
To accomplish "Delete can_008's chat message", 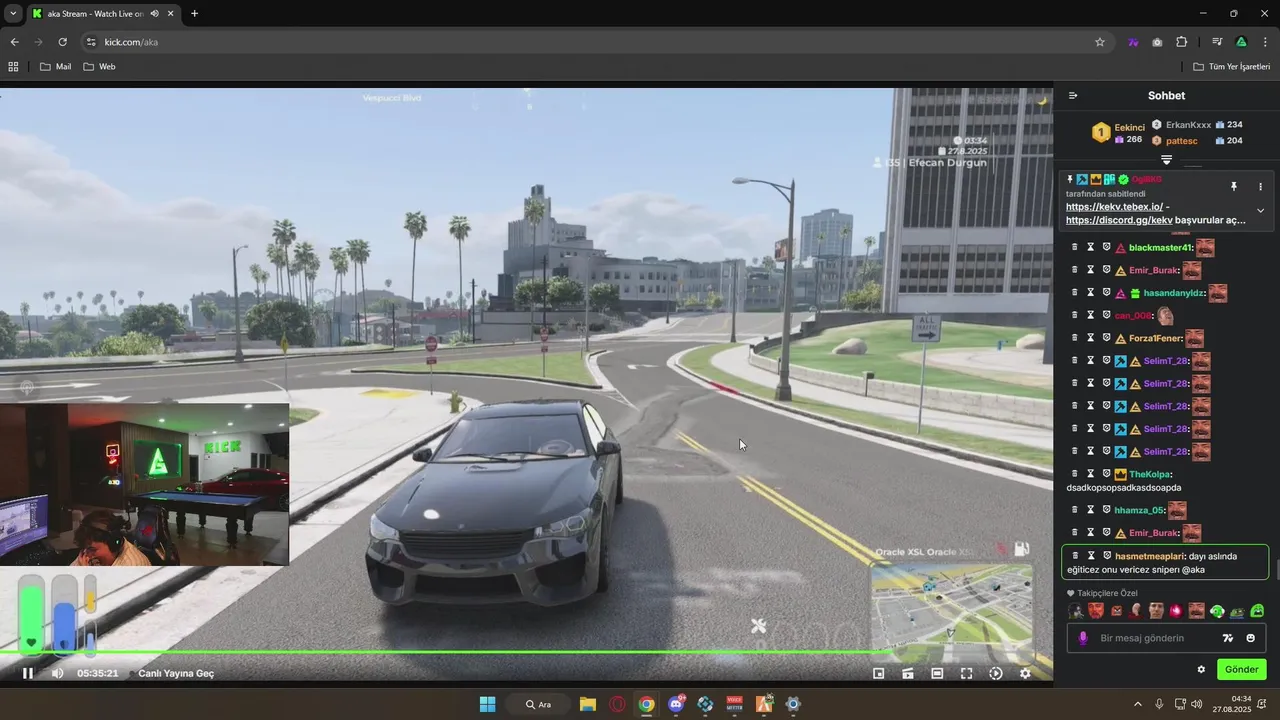I will point(1075,315).
